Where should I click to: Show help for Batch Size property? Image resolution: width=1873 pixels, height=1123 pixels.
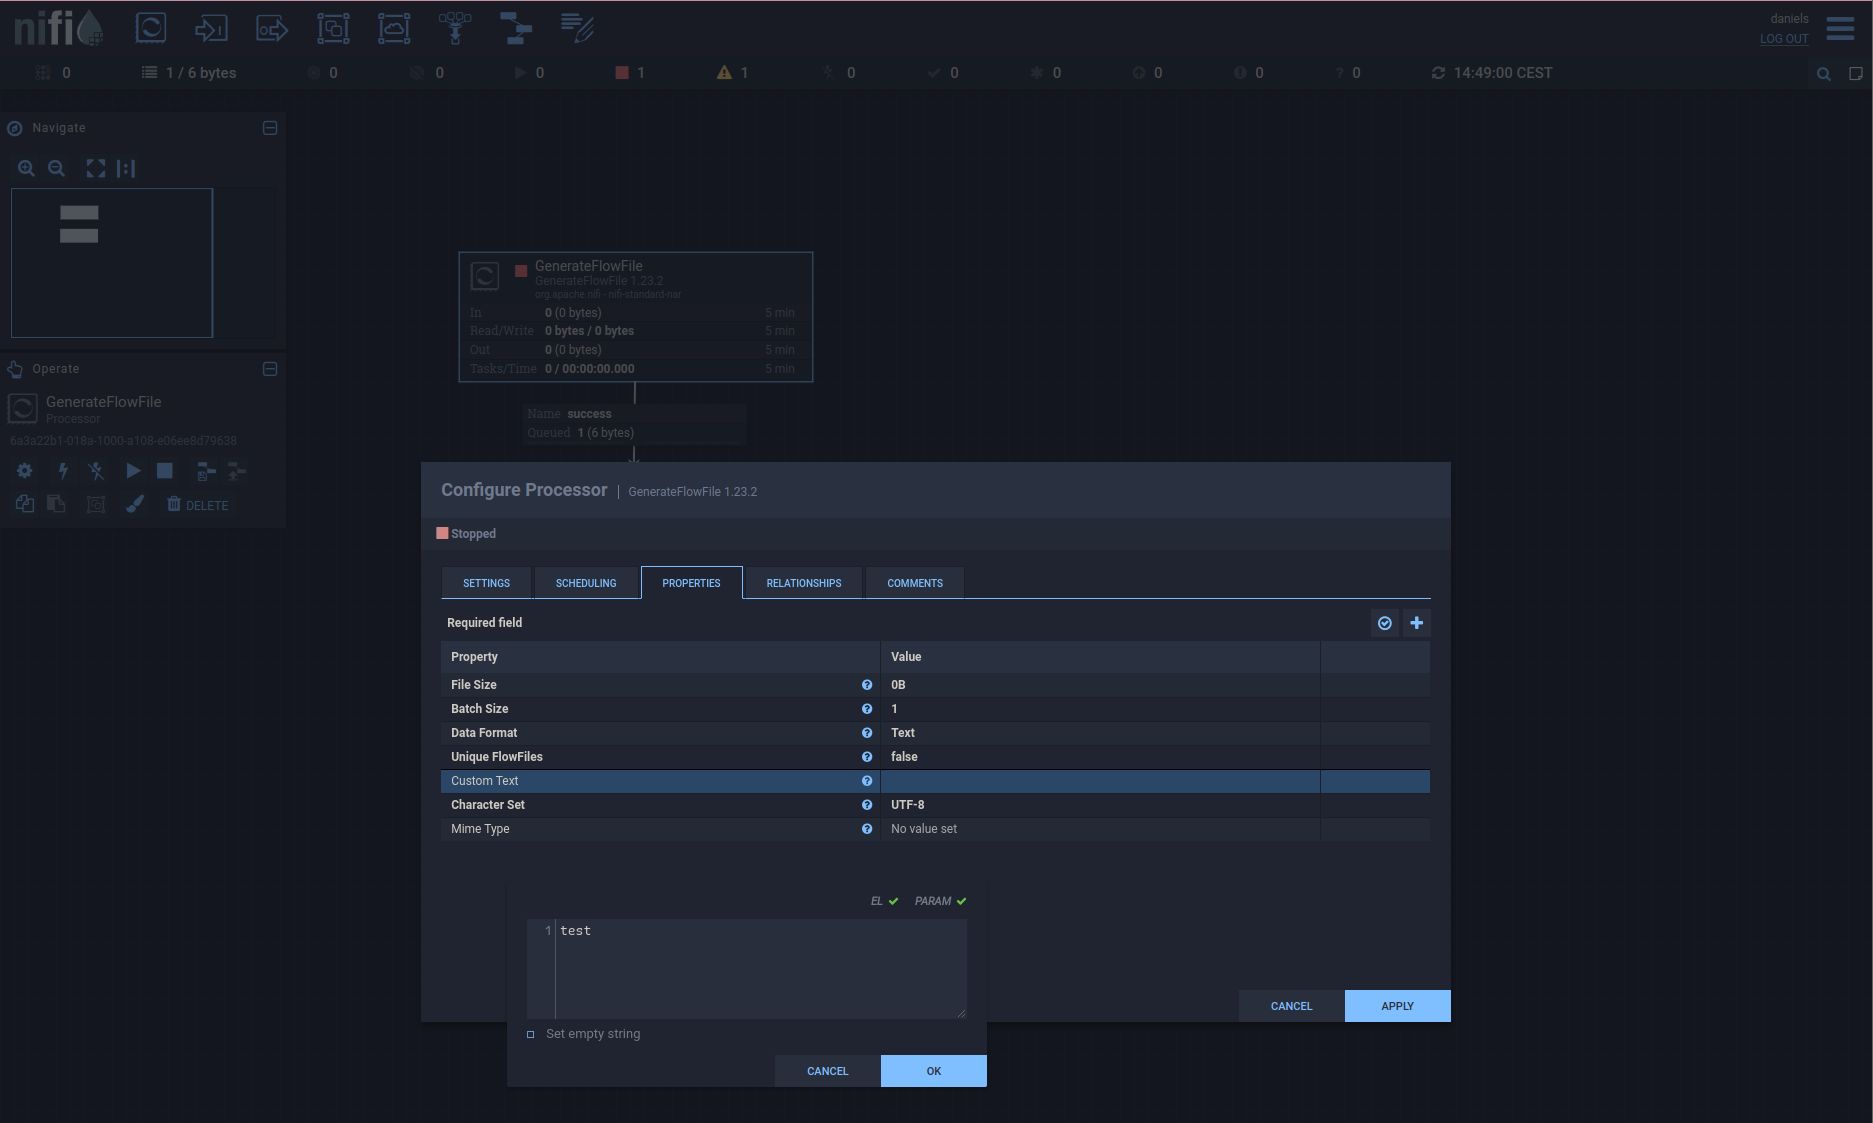(x=867, y=709)
